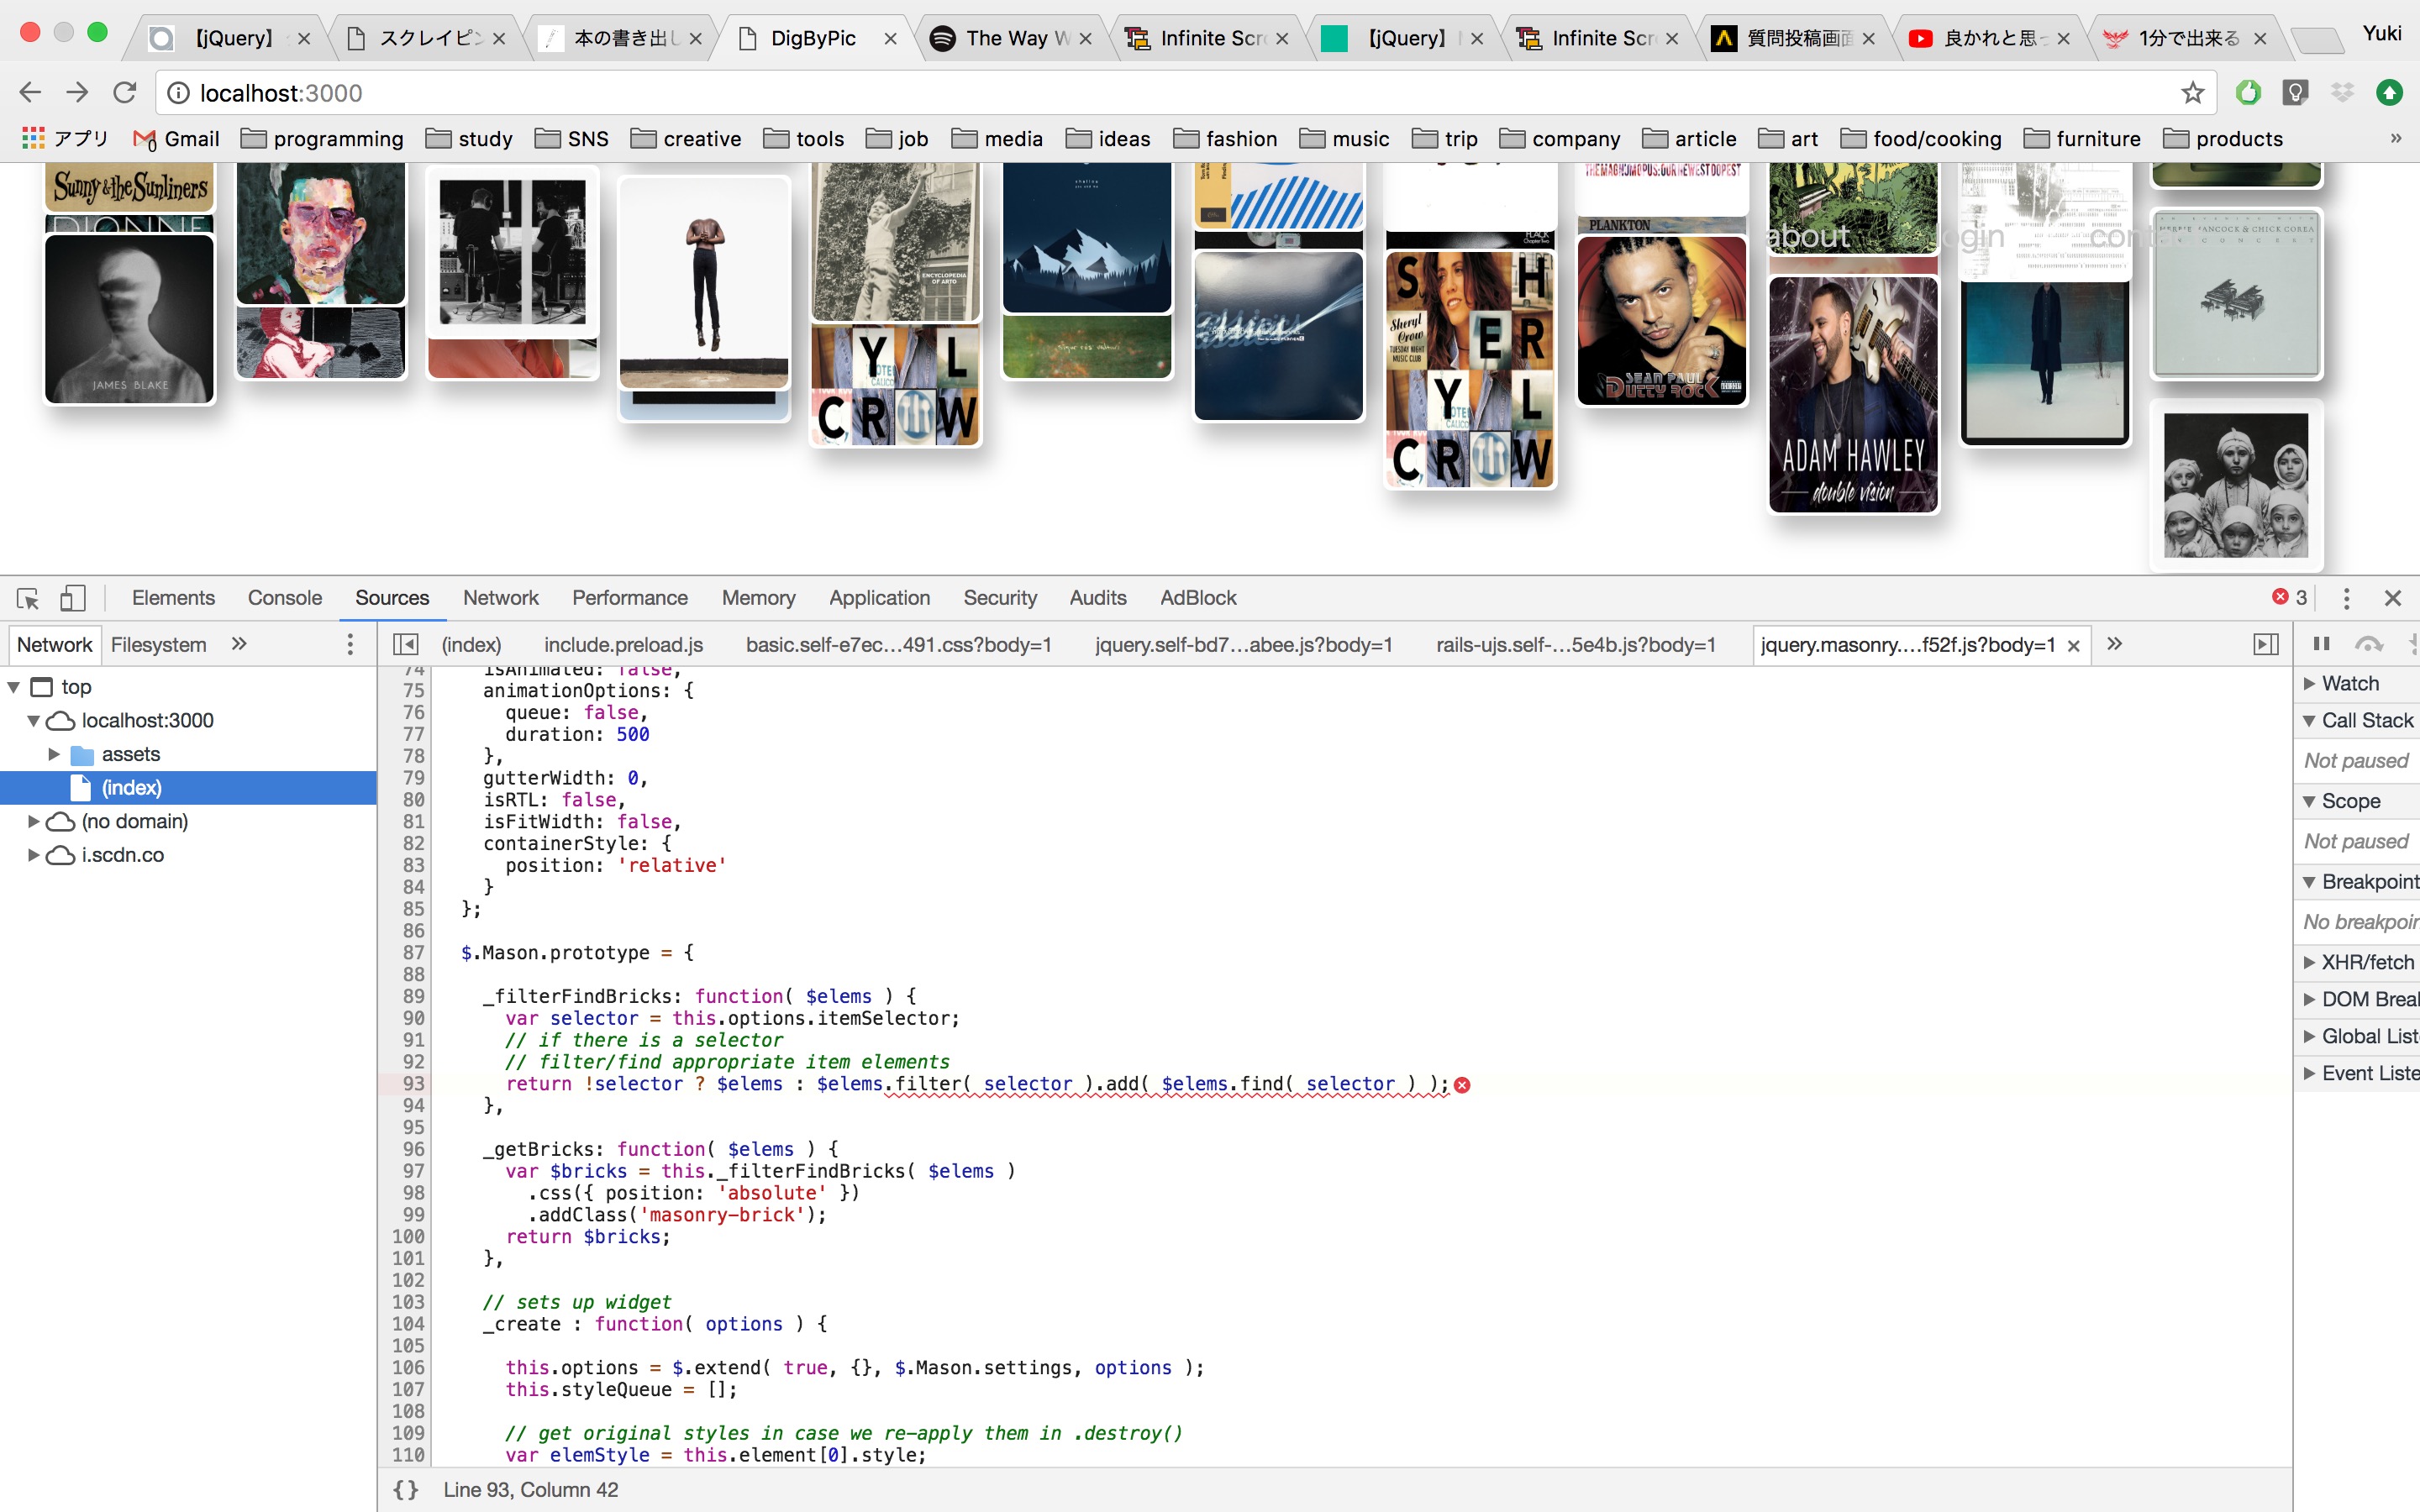Click the red error count indicator
2420x1512 pixels.
point(2289,598)
